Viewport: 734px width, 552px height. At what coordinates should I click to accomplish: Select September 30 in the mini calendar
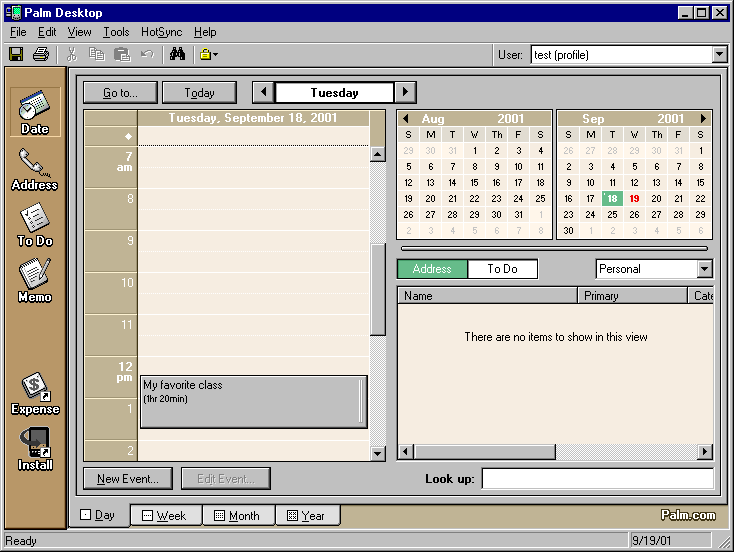tap(568, 230)
